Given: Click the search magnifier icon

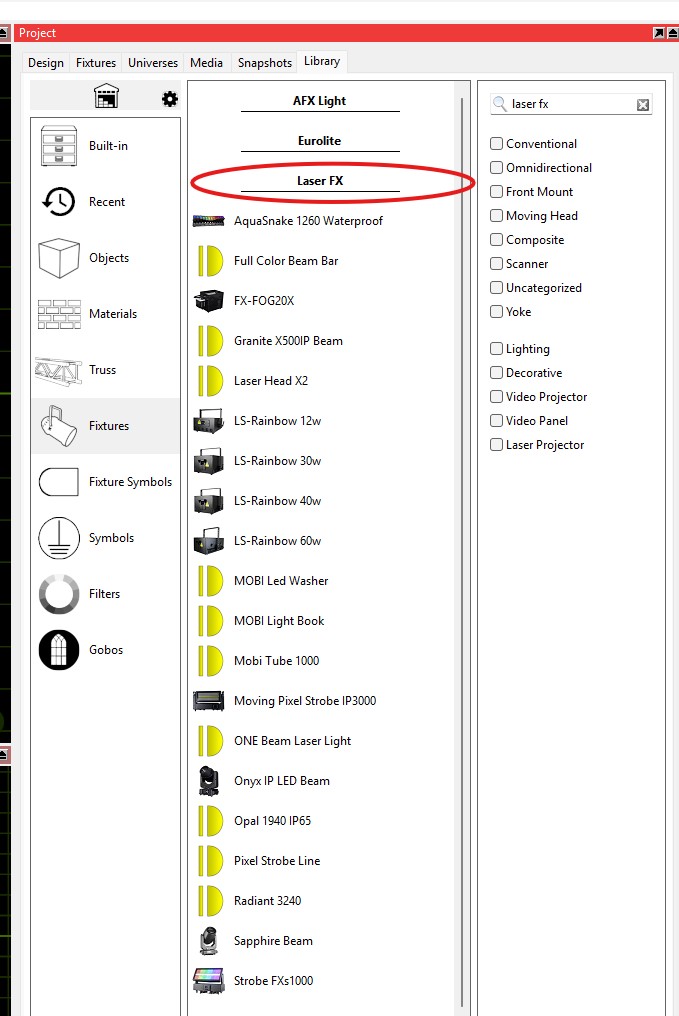Looking at the screenshot, I should [x=500, y=104].
